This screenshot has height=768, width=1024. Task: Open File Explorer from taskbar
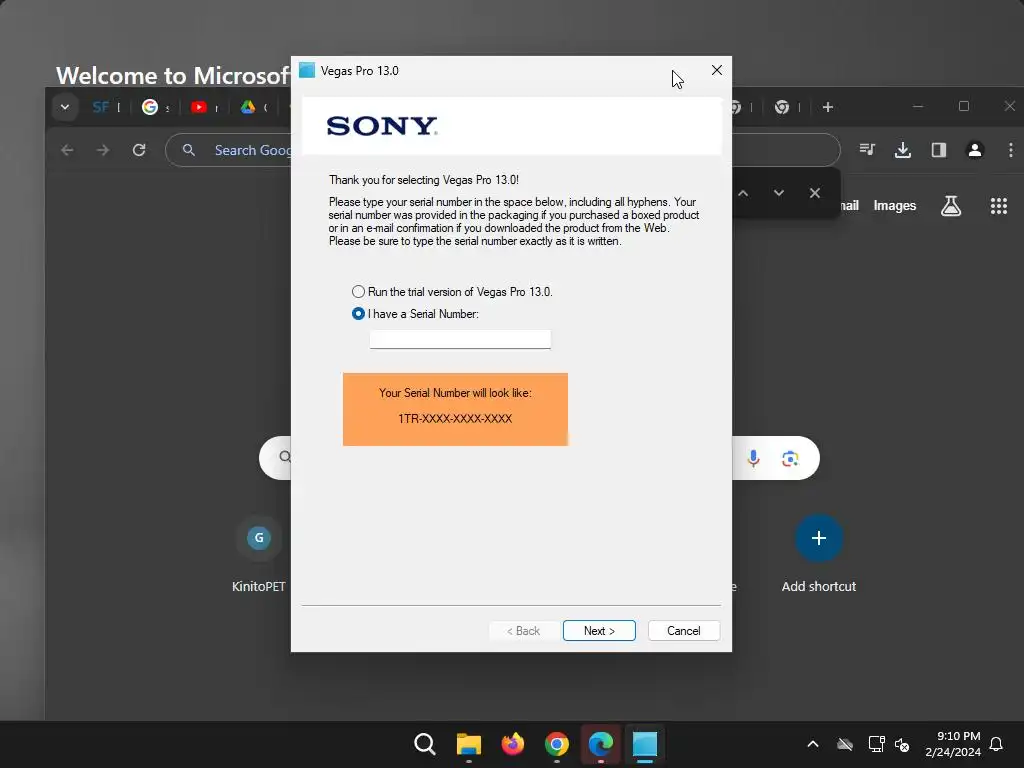coord(468,744)
